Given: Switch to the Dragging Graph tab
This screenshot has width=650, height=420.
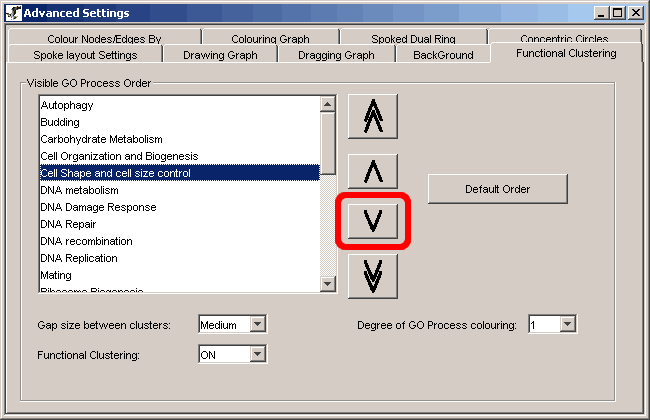Looking at the screenshot, I should tap(336, 55).
